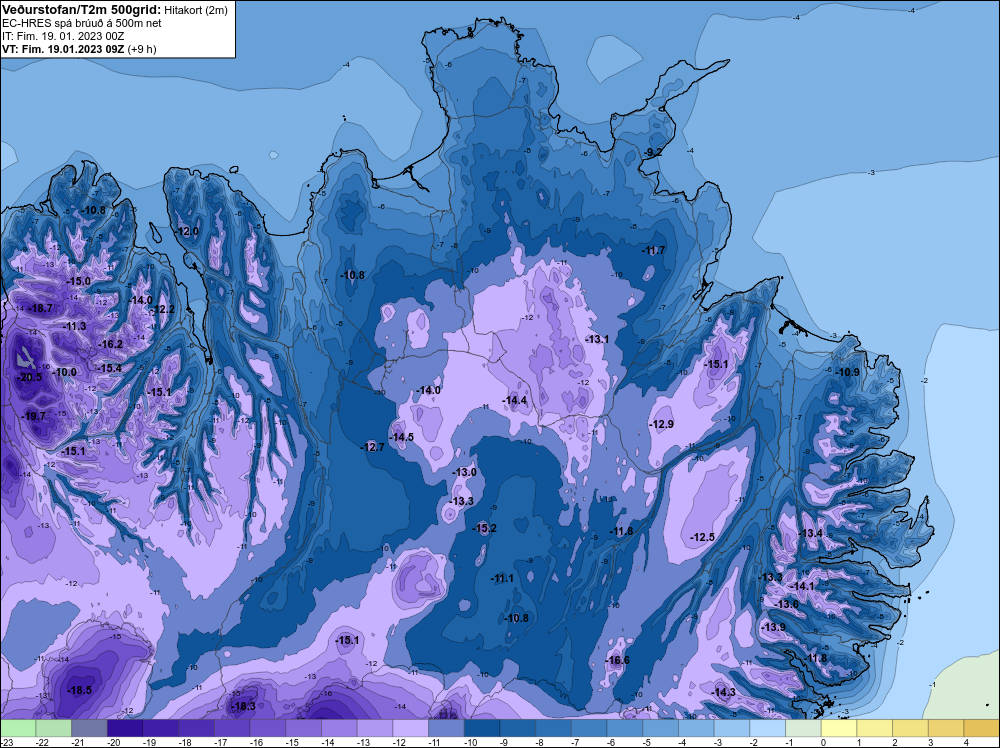
Task: Click the -18.7 temperature label
Action: (x=40, y=308)
